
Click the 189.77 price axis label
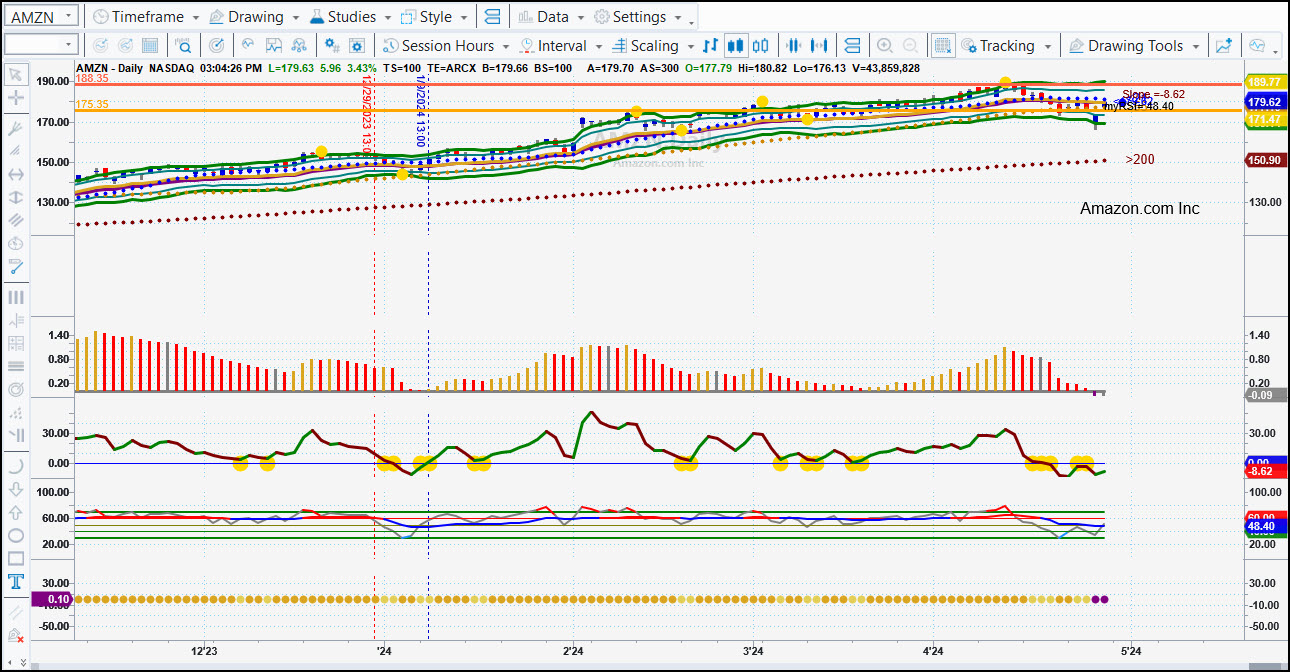pos(1264,82)
